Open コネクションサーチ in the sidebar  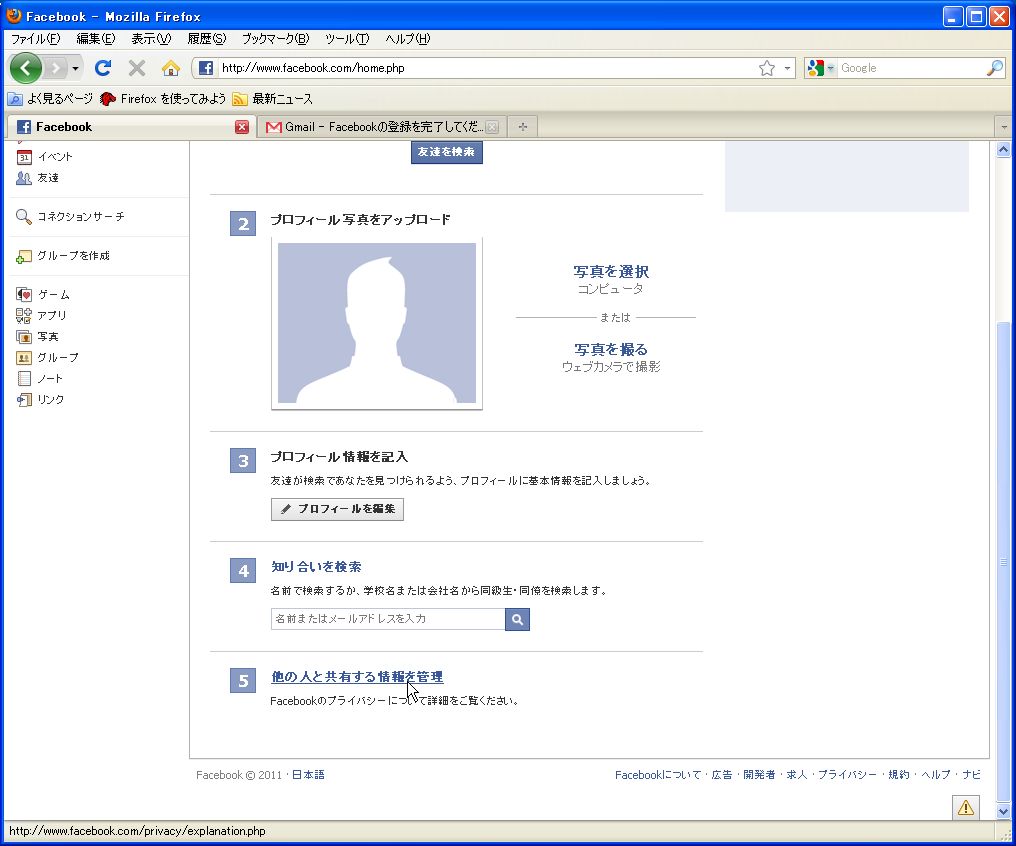coord(70,216)
